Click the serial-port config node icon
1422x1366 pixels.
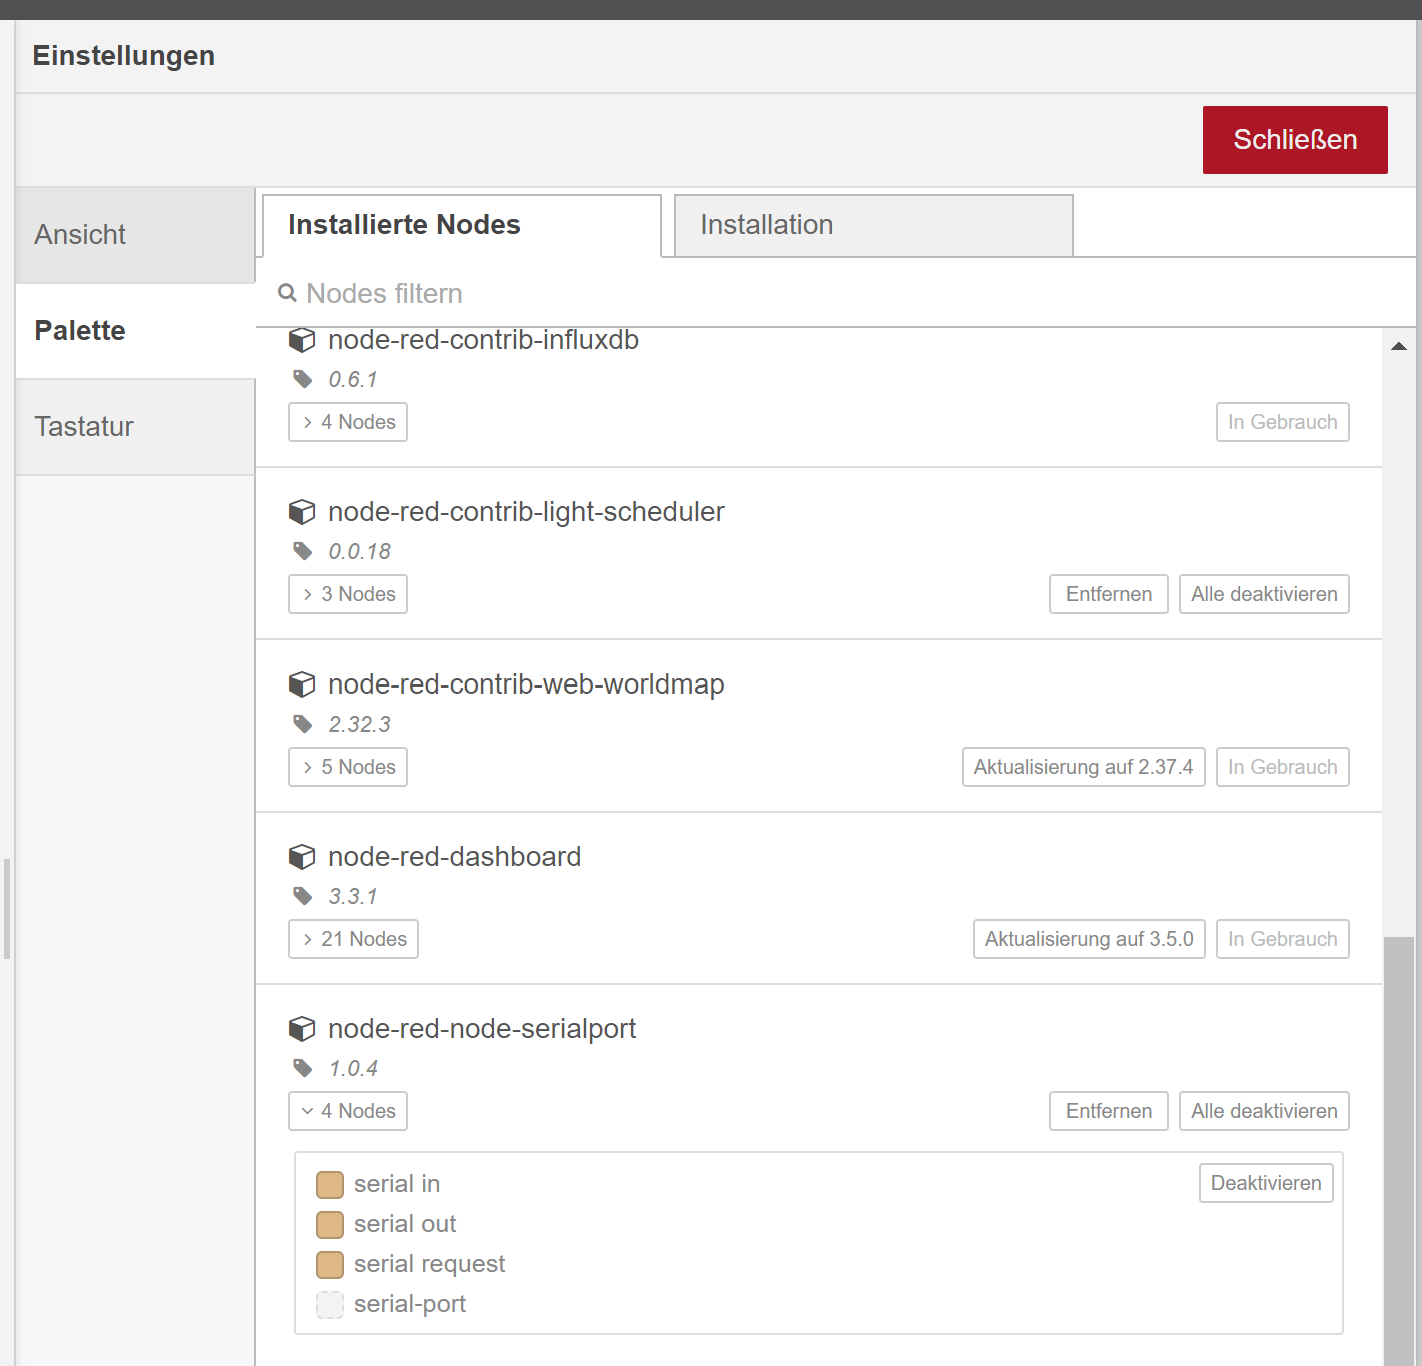coord(330,1305)
